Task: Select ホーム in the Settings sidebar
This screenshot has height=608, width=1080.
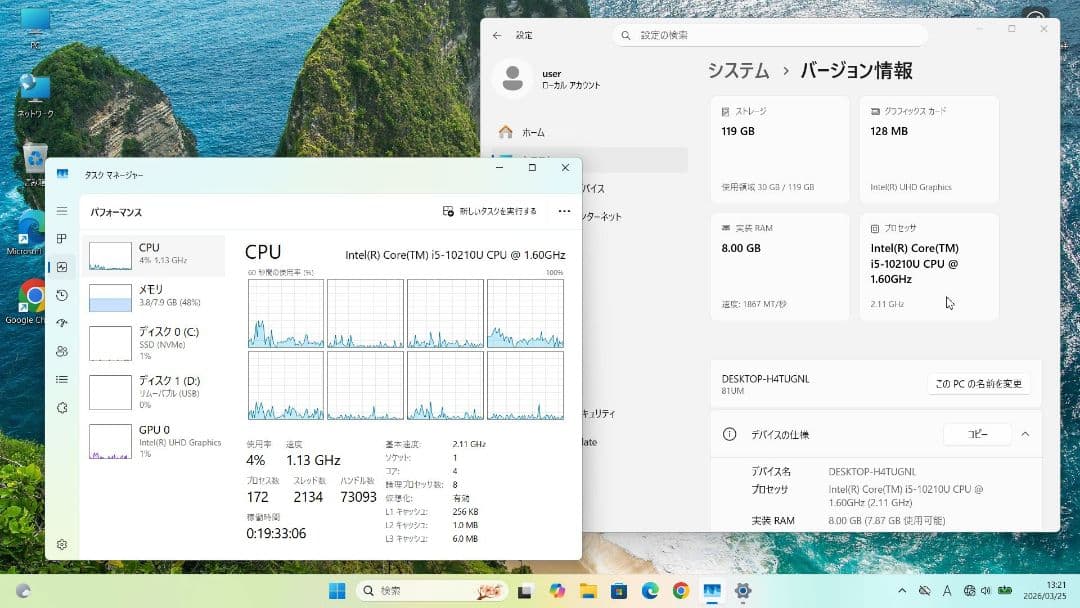Action: 533,131
